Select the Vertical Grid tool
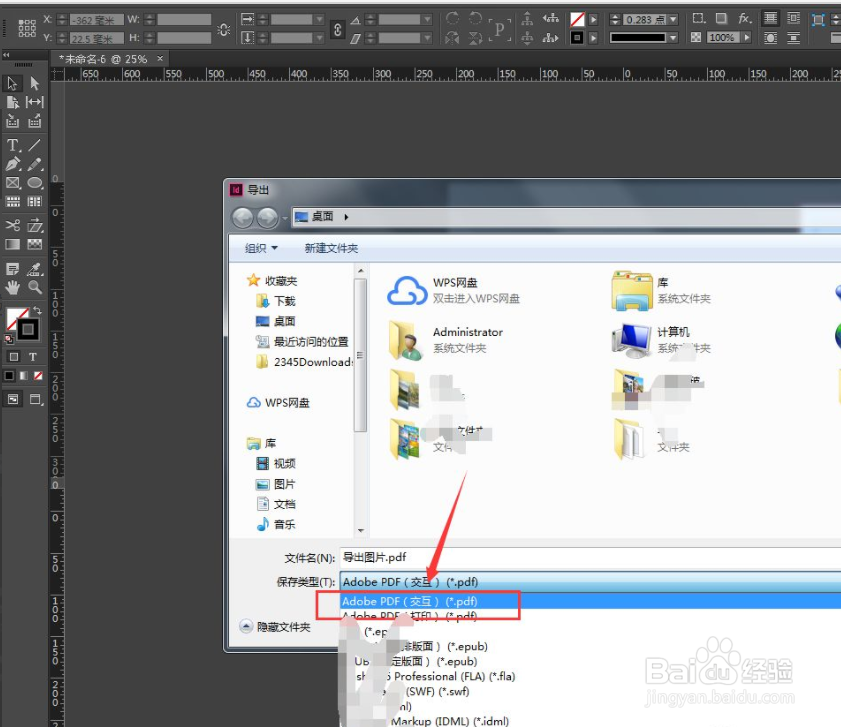This screenshot has height=727, width=841. pos(35,202)
